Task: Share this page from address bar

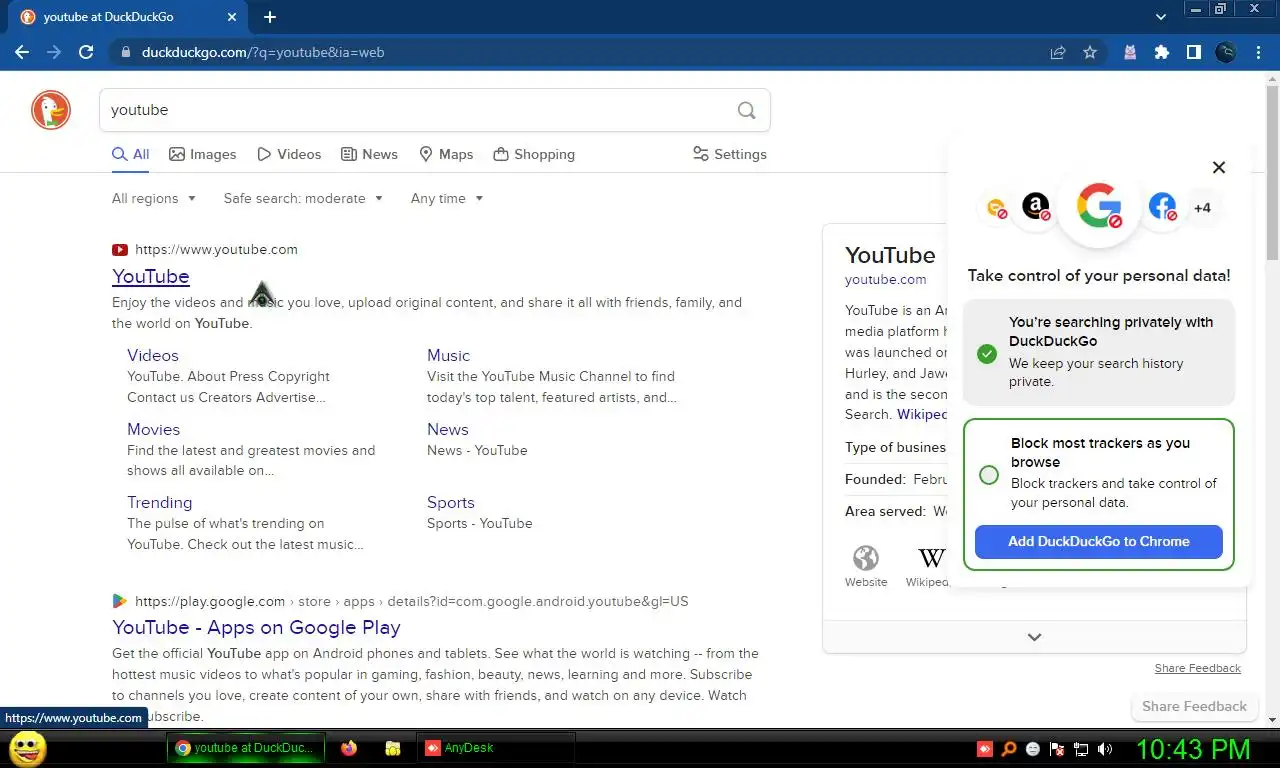Action: [1058, 52]
